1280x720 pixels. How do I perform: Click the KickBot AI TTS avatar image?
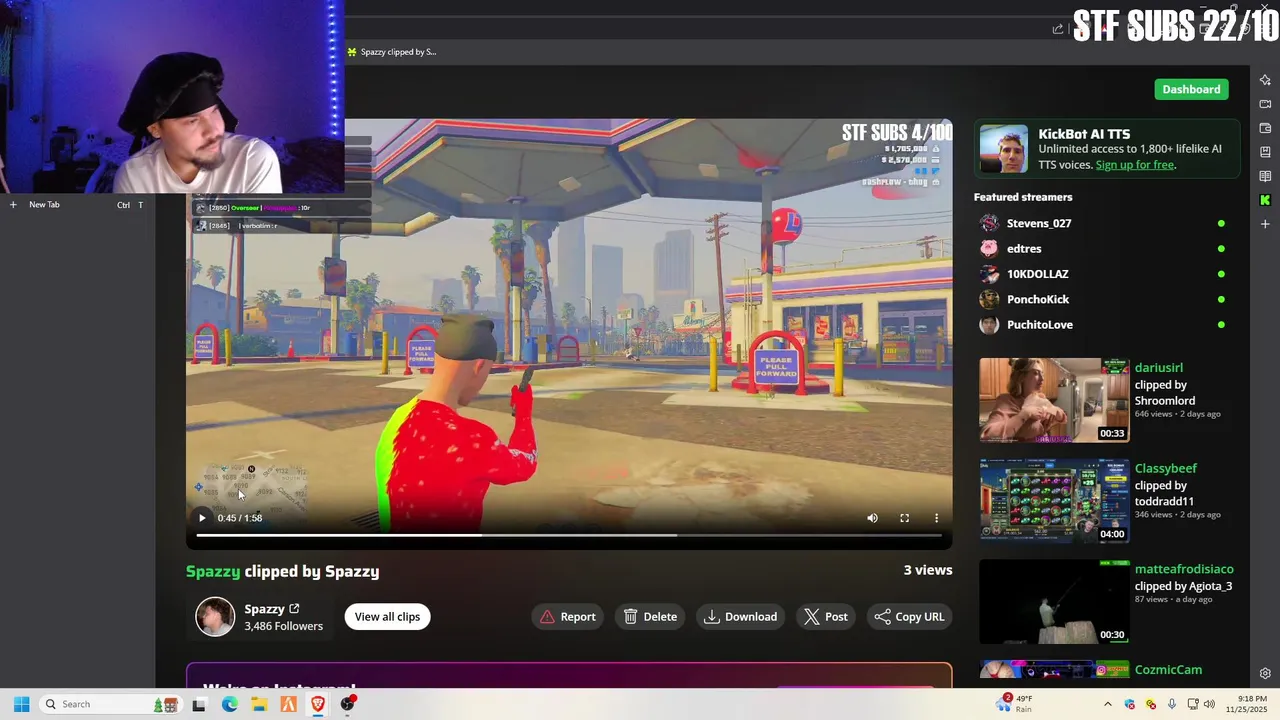(1003, 149)
